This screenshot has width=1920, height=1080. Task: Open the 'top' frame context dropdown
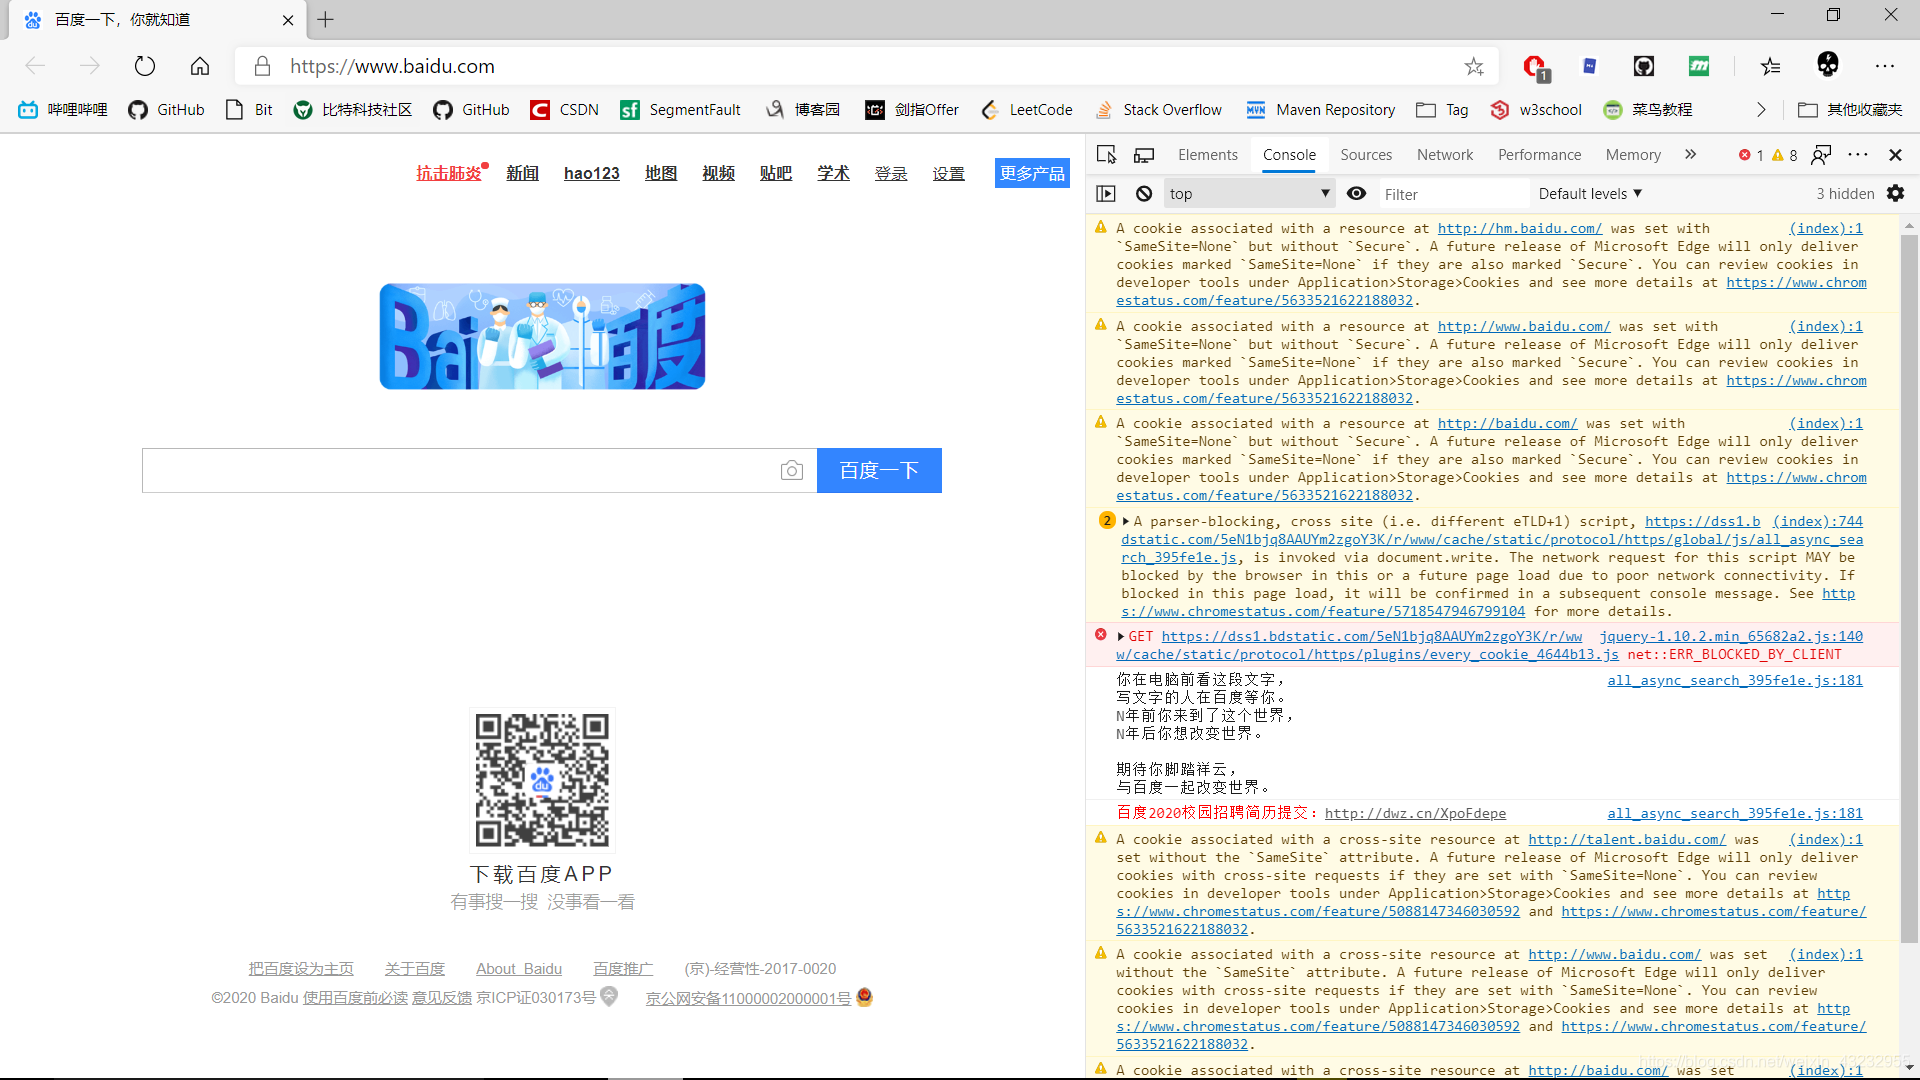tap(1249, 193)
